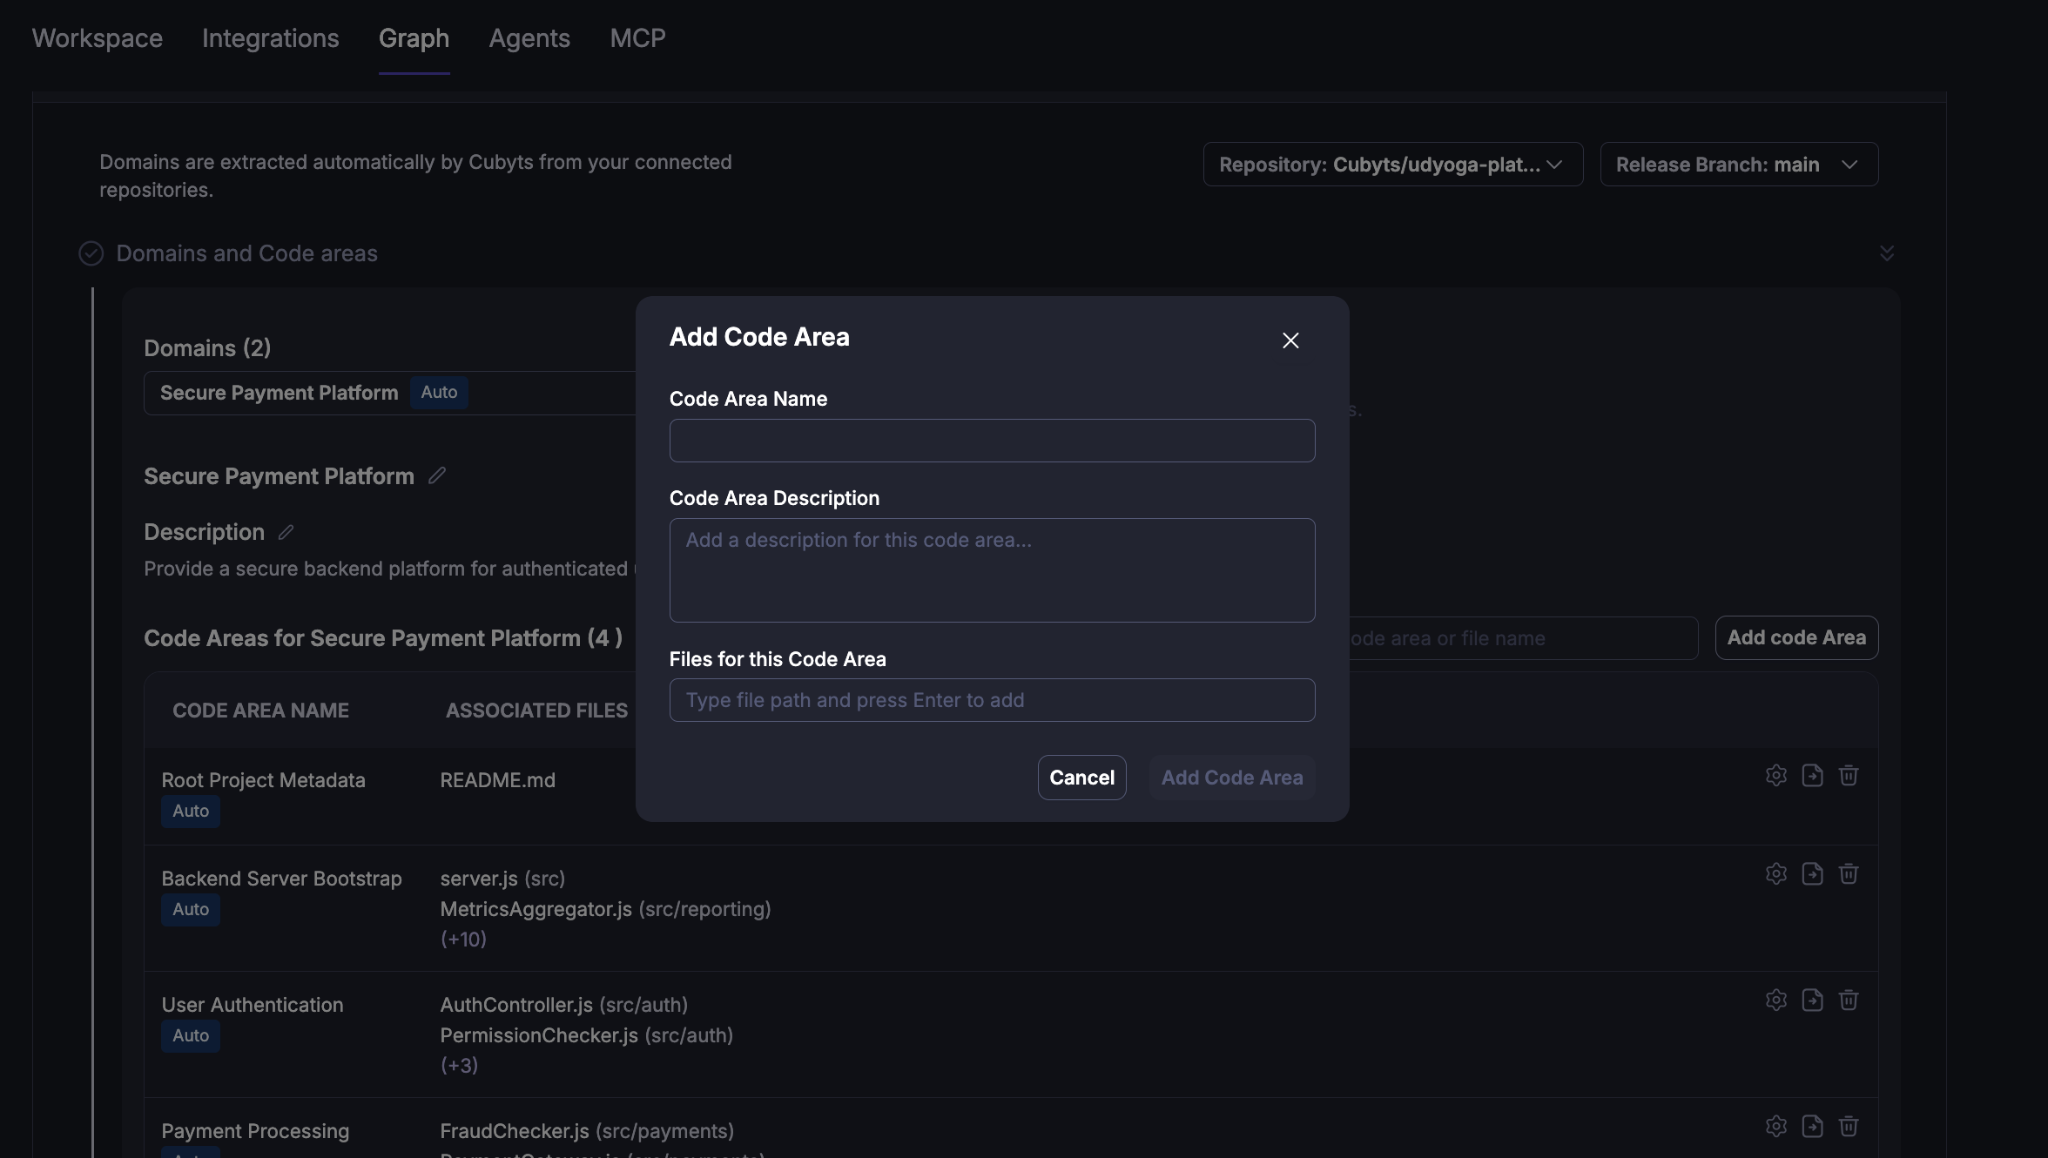2048x1158 pixels.
Task: Click the MetricsAggregator.js file entry
Action: coord(605,909)
